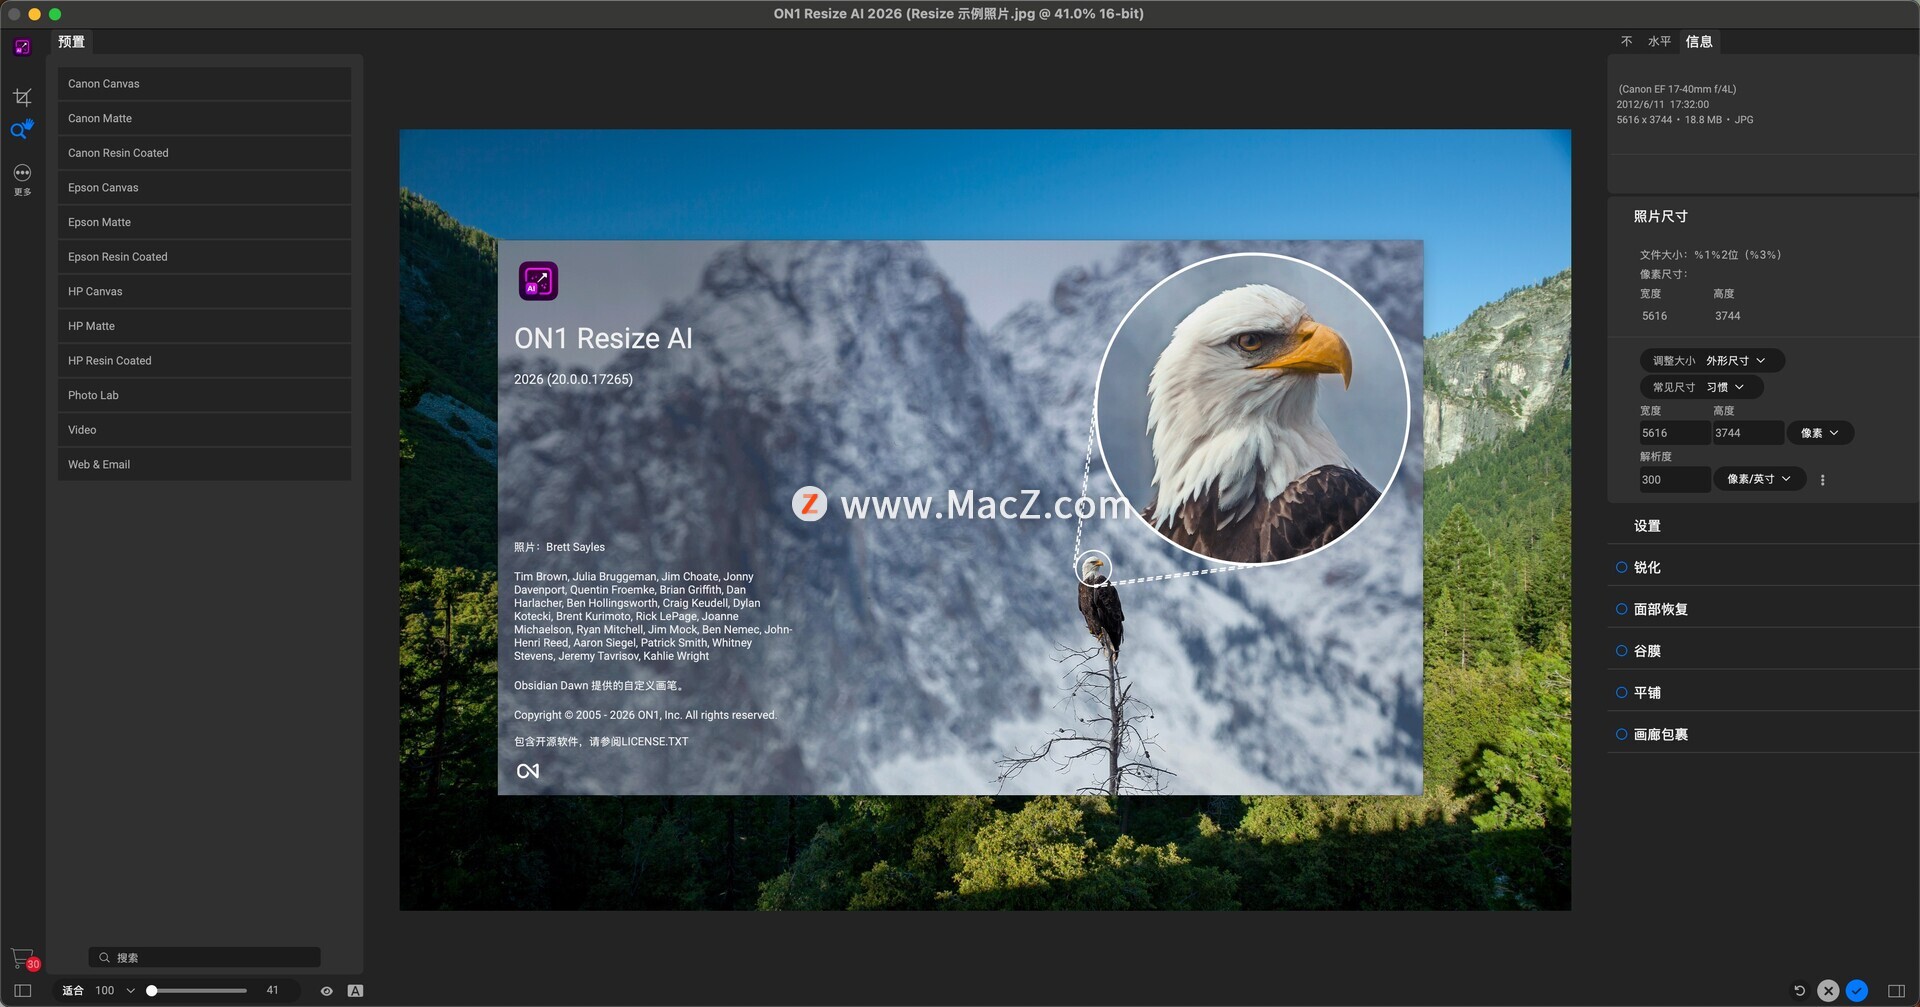Click the zoom value 41 readout
Screen dimensions: 1920x1007
272,991
